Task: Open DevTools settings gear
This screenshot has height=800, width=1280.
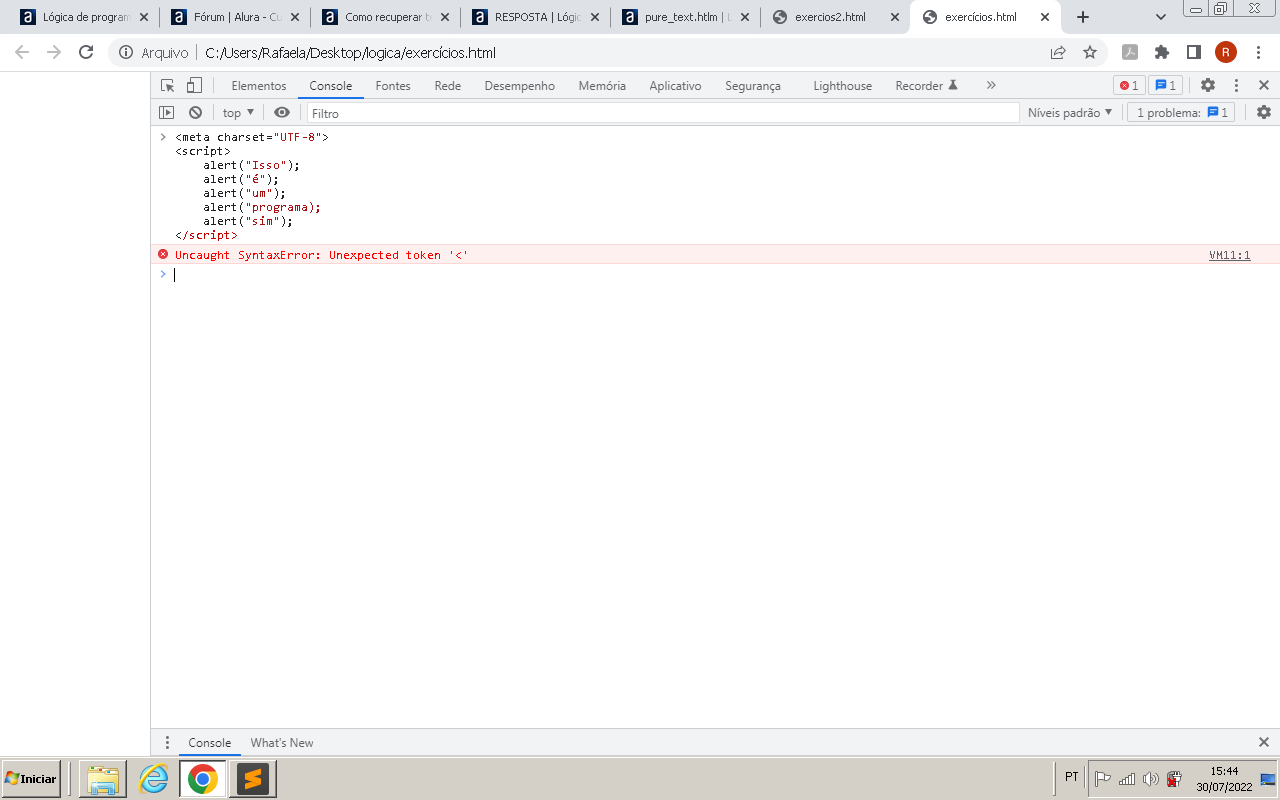Action: pyautogui.click(x=1208, y=86)
